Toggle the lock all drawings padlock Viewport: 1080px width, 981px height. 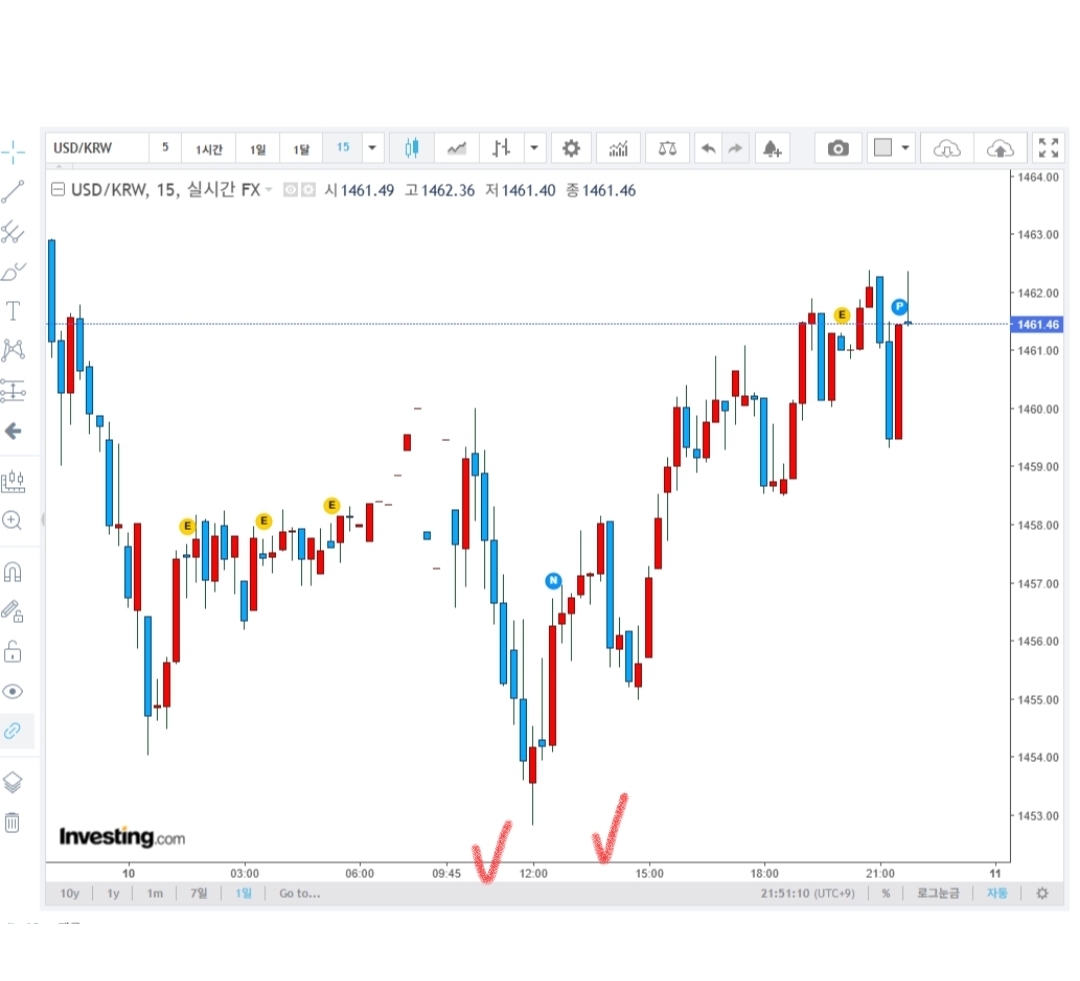pos(13,652)
